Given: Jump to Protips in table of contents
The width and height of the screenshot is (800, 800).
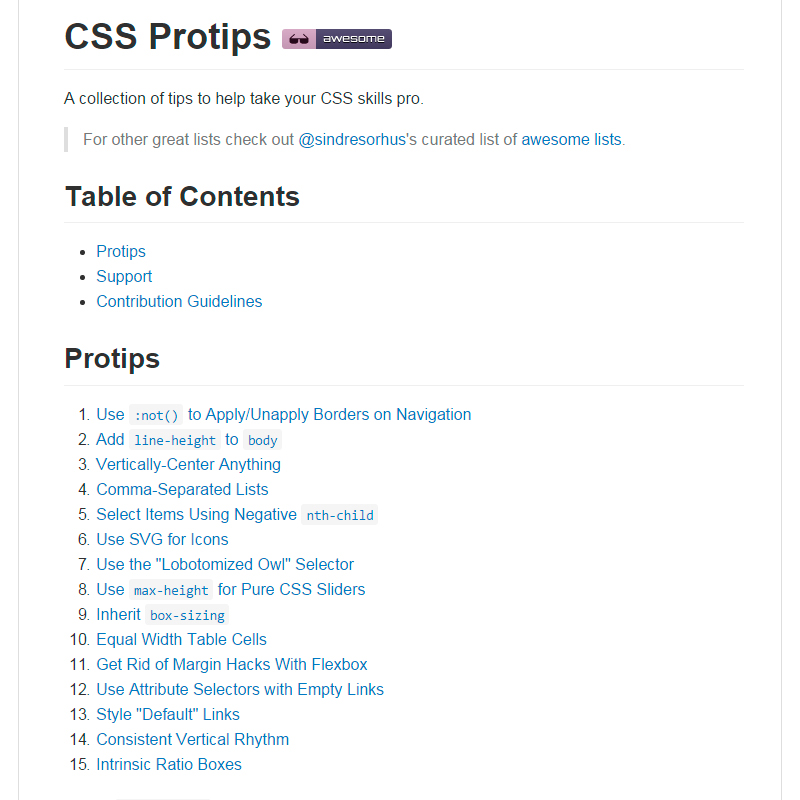Looking at the screenshot, I should tap(121, 251).
